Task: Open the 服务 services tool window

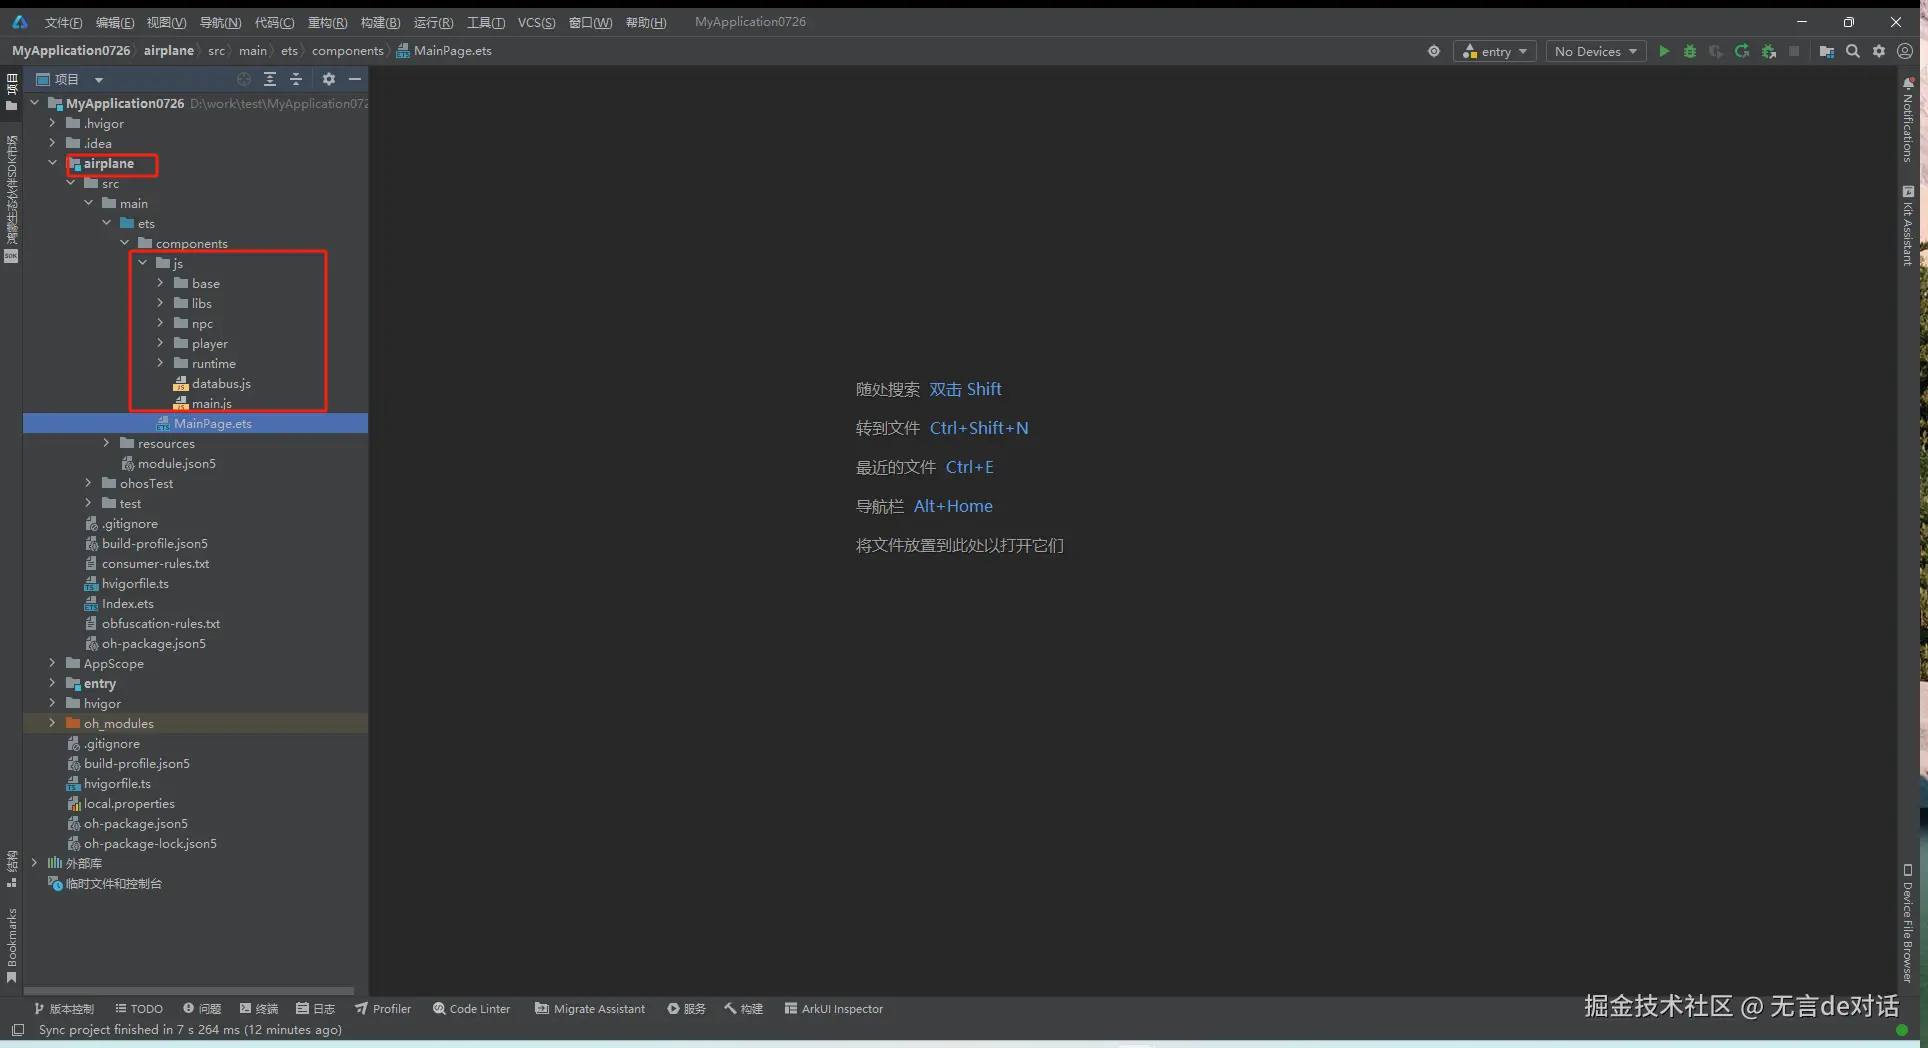Action: 687,1009
